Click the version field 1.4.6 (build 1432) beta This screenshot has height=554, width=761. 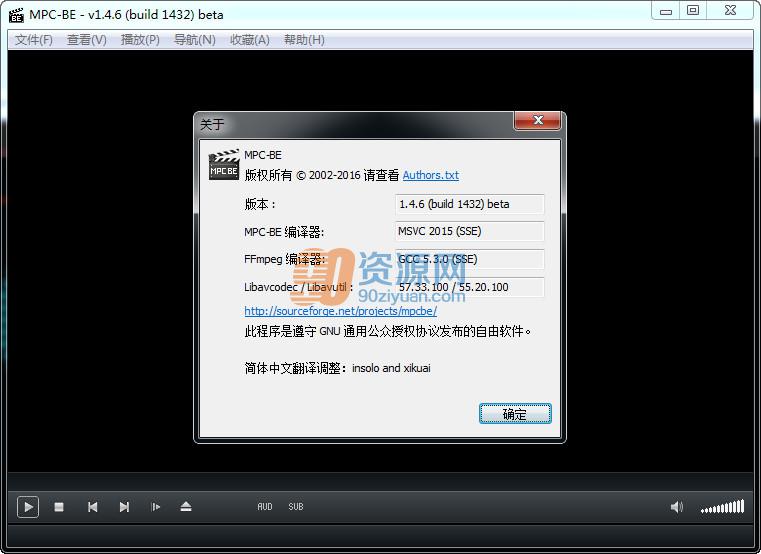click(469, 204)
